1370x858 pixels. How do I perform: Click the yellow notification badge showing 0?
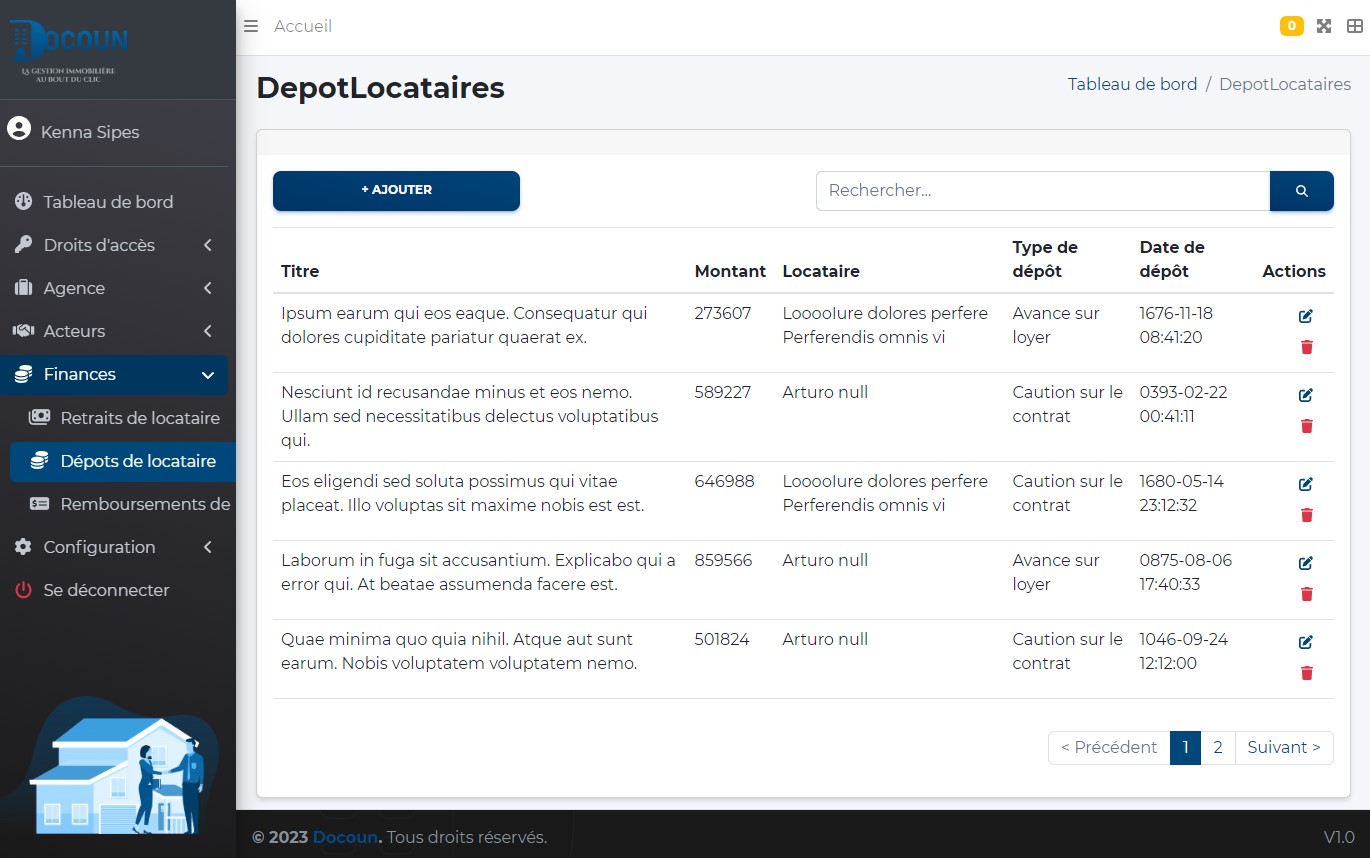click(x=1291, y=26)
